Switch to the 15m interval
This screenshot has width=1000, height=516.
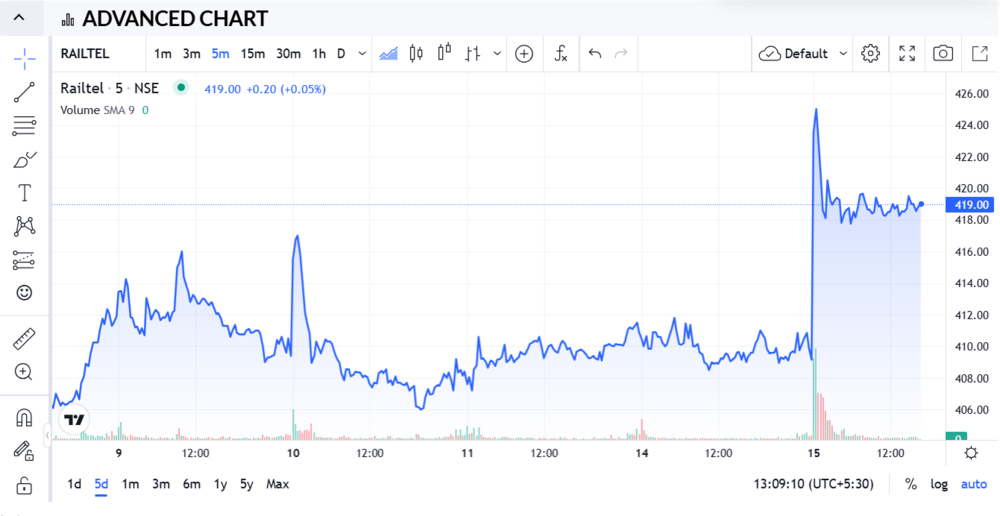[x=253, y=54]
